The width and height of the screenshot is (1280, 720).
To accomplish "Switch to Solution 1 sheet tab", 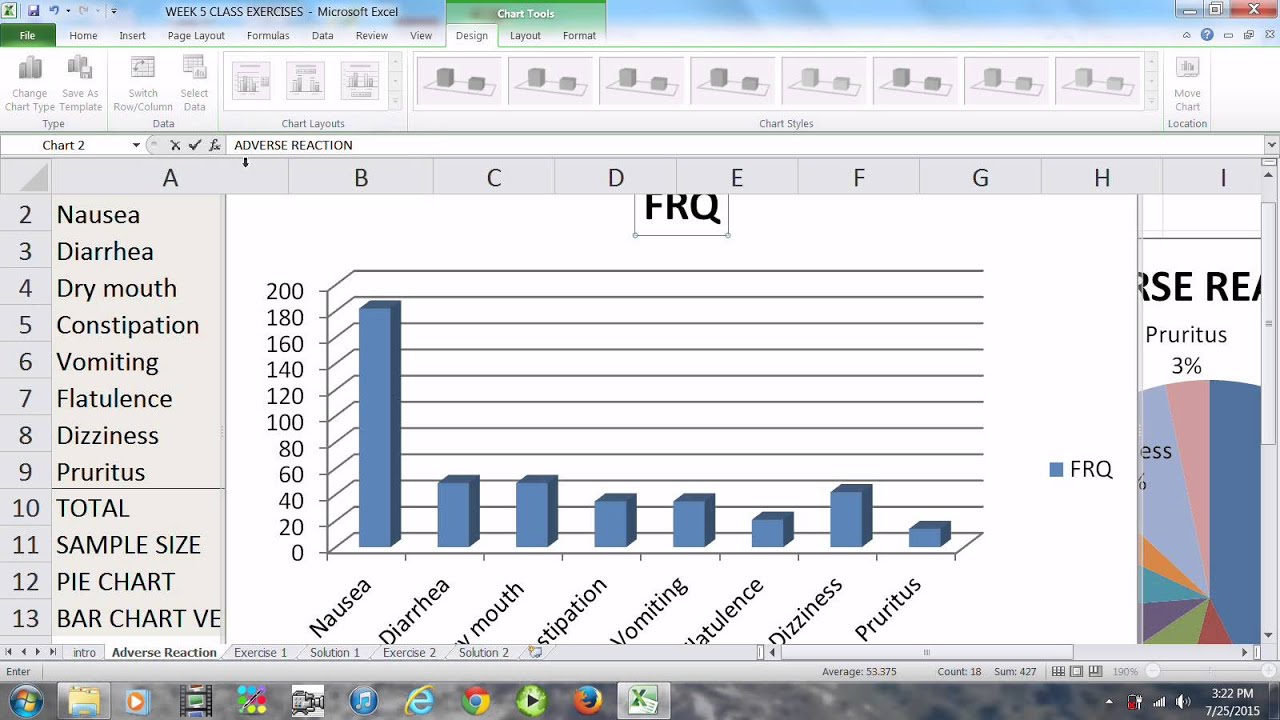I will pos(334,652).
